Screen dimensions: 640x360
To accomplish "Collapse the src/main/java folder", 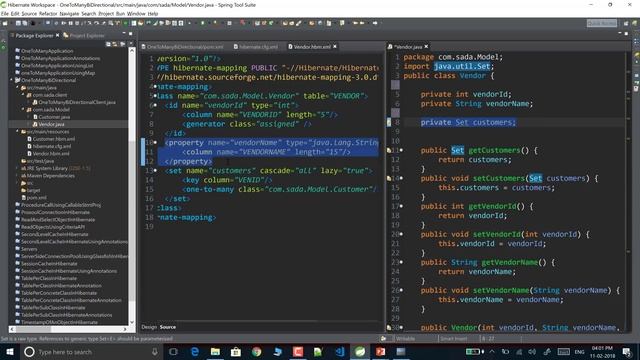I will click(18, 87).
